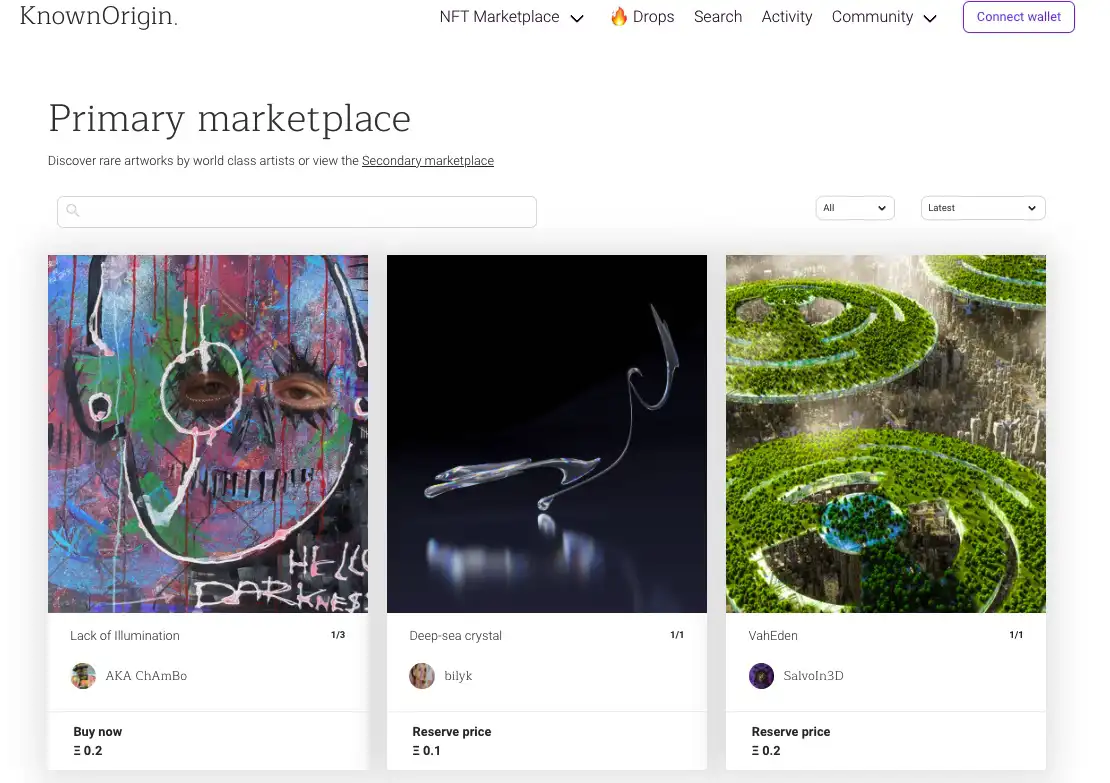Click SalvoIn3D's avatar icon
Screen dimensions: 1110x783
[761, 676]
